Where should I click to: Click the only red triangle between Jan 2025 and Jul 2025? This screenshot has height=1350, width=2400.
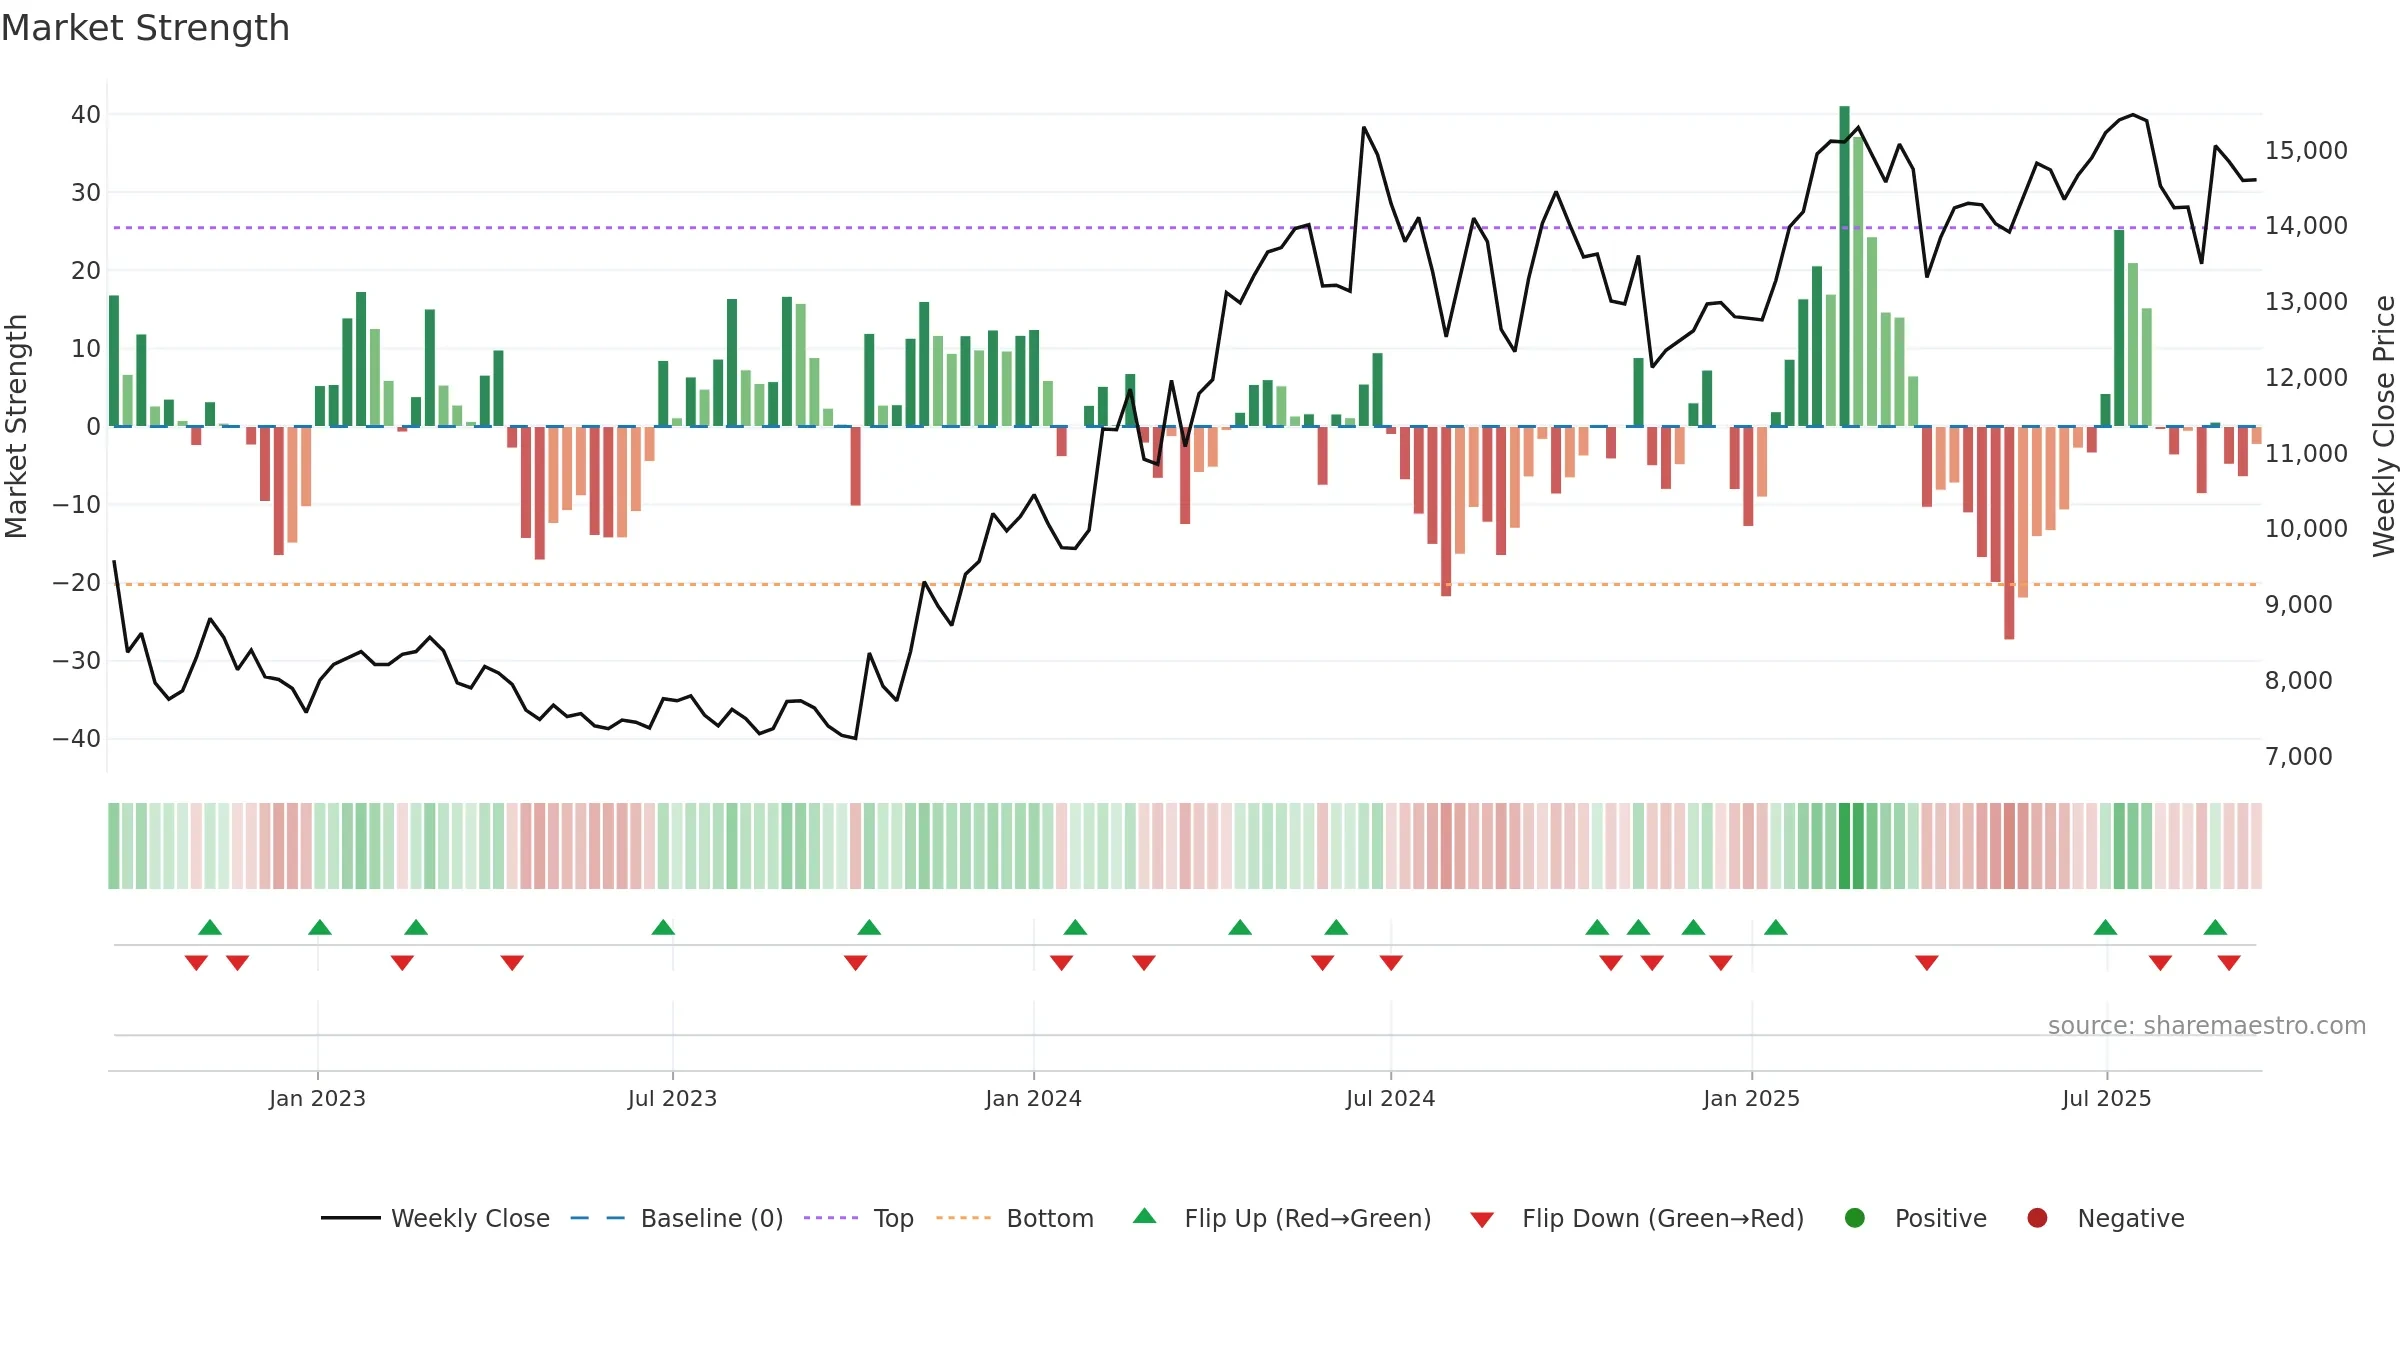coord(1927,963)
